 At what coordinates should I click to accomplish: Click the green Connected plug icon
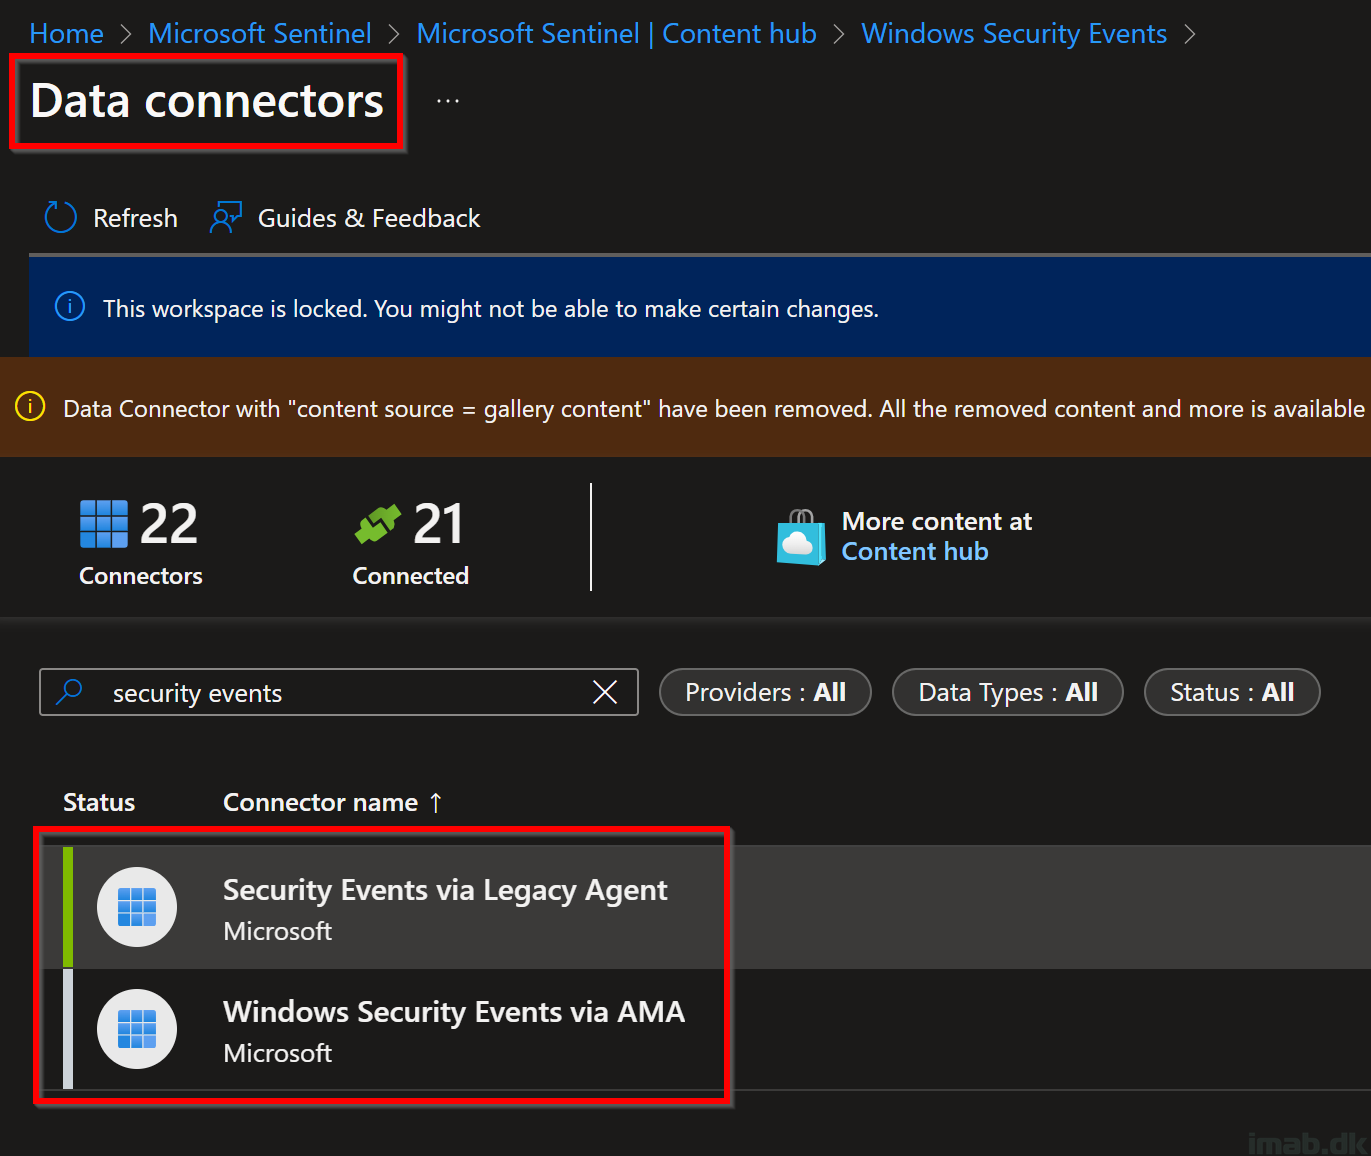click(x=378, y=524)
